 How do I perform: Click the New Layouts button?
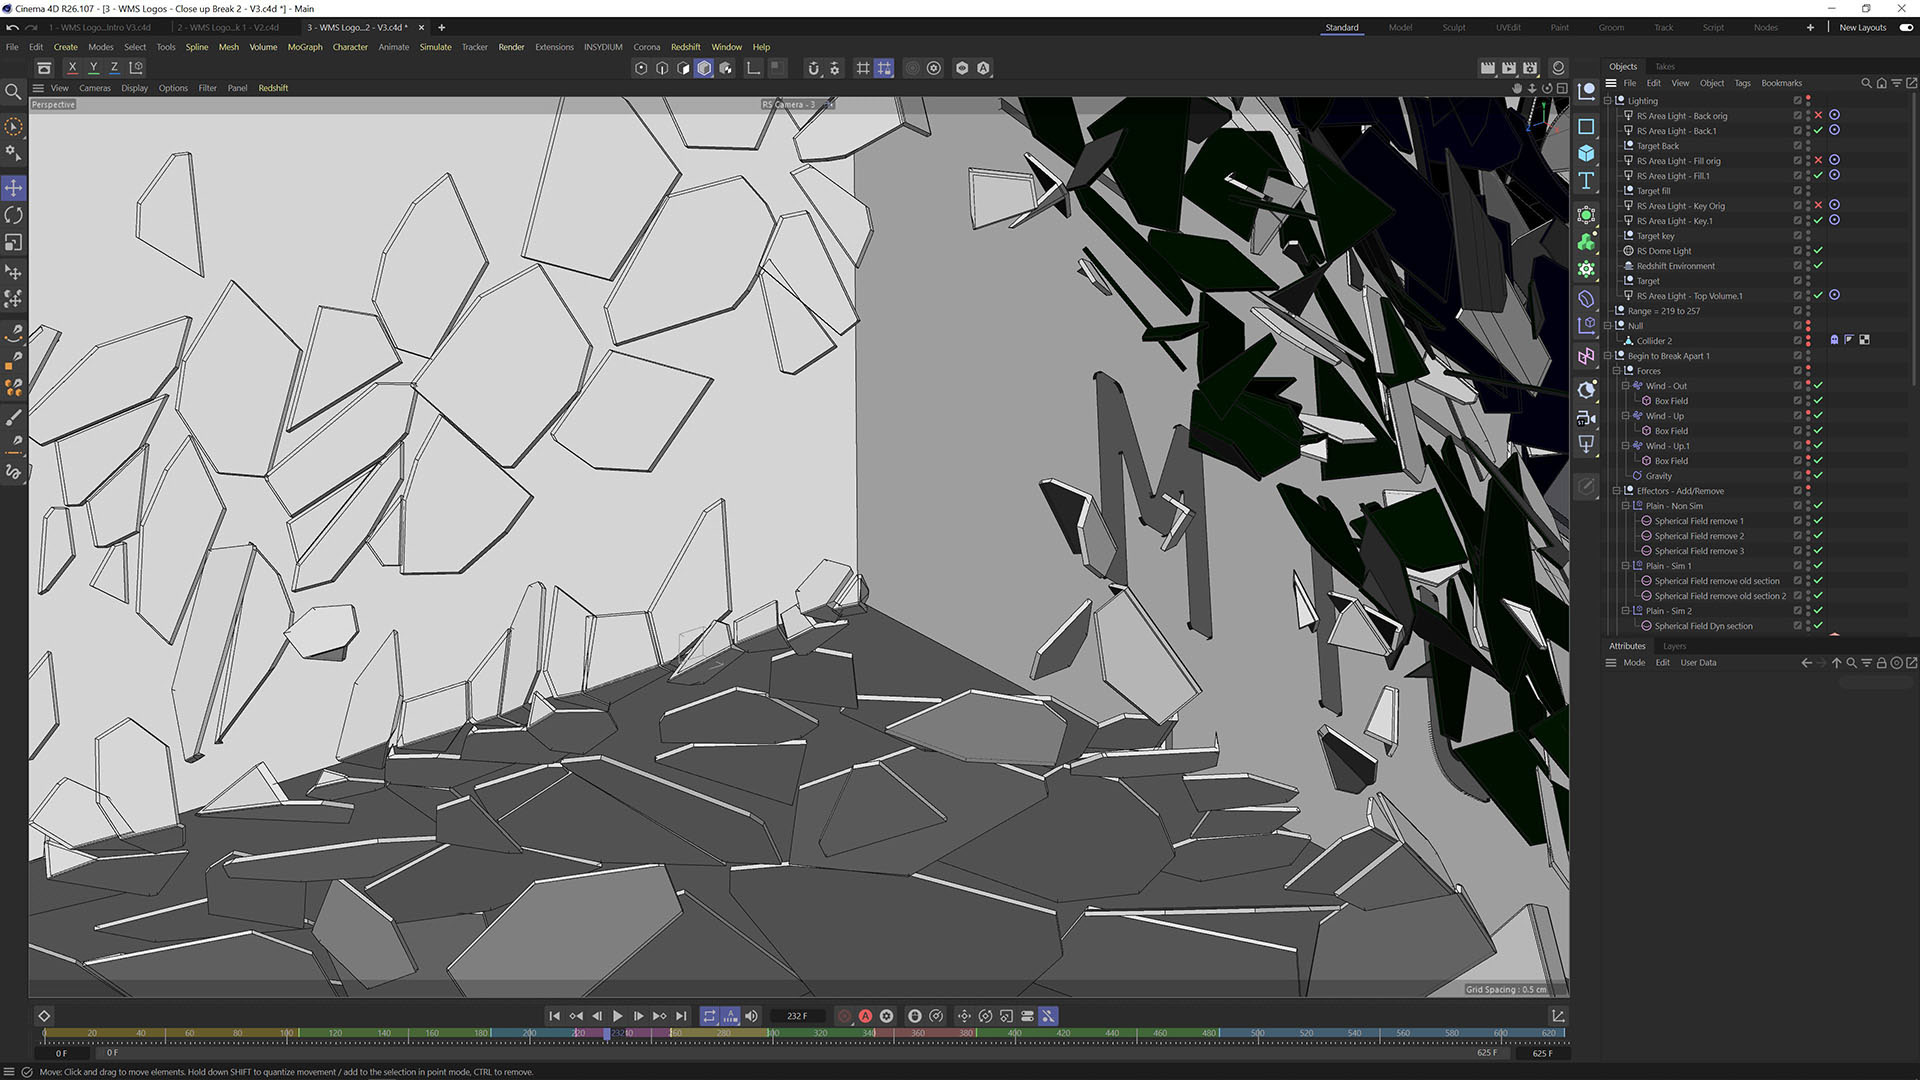click(x=1862, y=28)
